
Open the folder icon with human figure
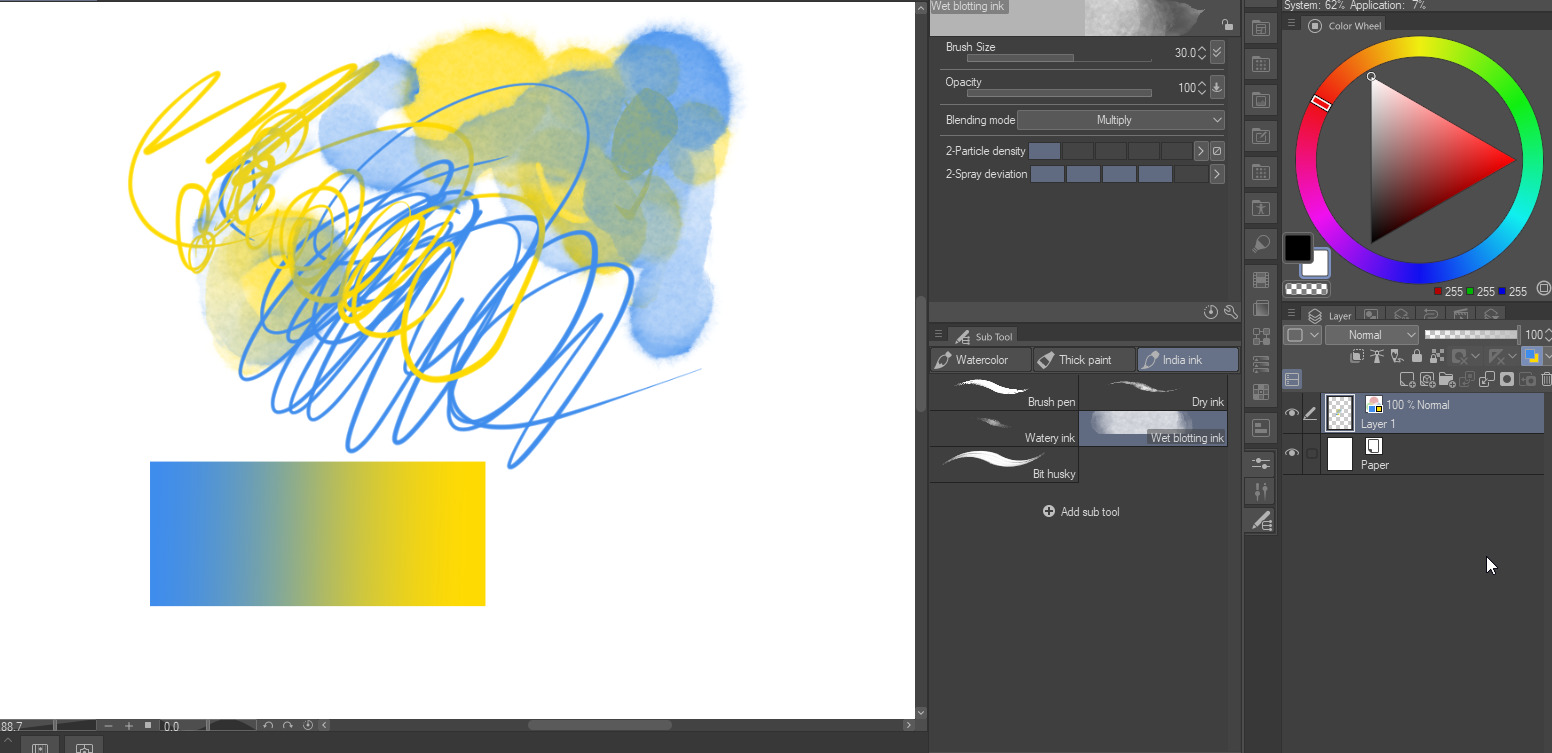(x=1260, y=208)
